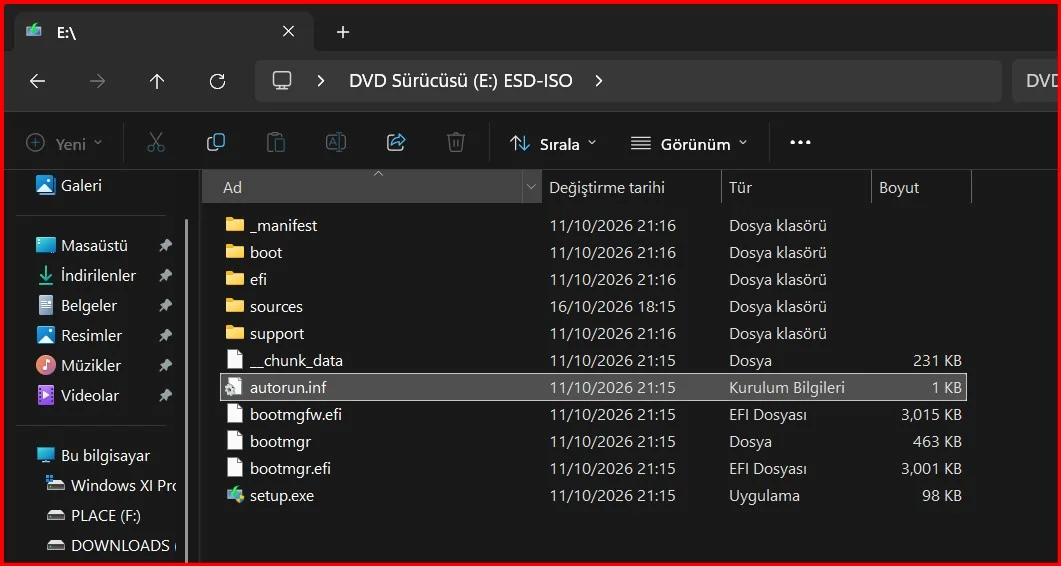1061x566 pixels.
Task: Unpin Müzikler using its pin icon
Action: click(165, 366)
